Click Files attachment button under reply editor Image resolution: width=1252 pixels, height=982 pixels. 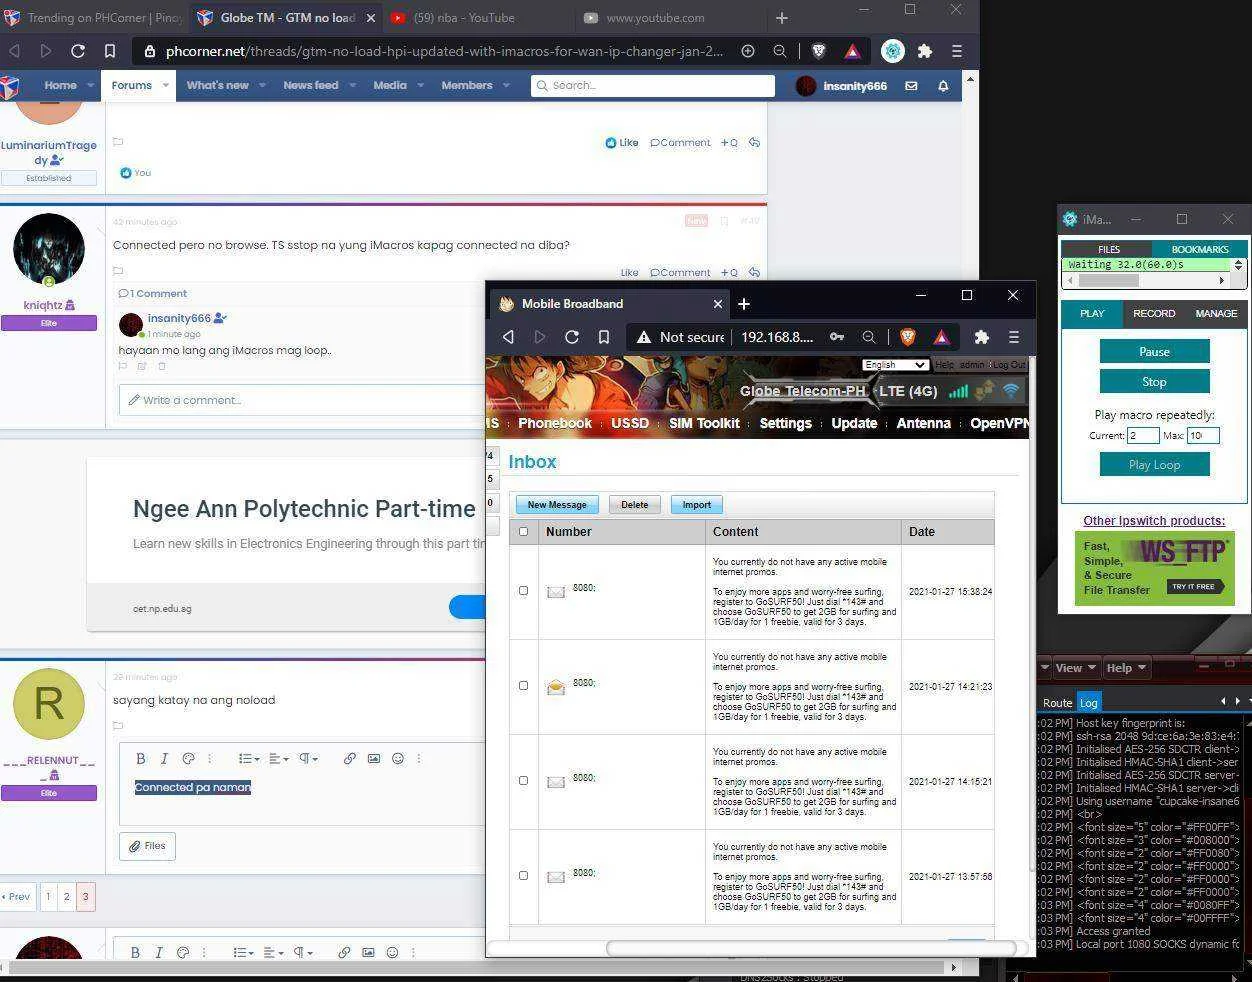click(148, 846)
